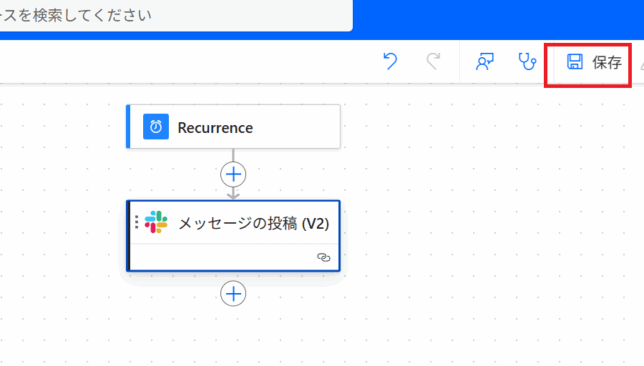Click the partially visible icon right of 保存
The height and width of the screenshot is (366, 644).
(x=642, y=65)
